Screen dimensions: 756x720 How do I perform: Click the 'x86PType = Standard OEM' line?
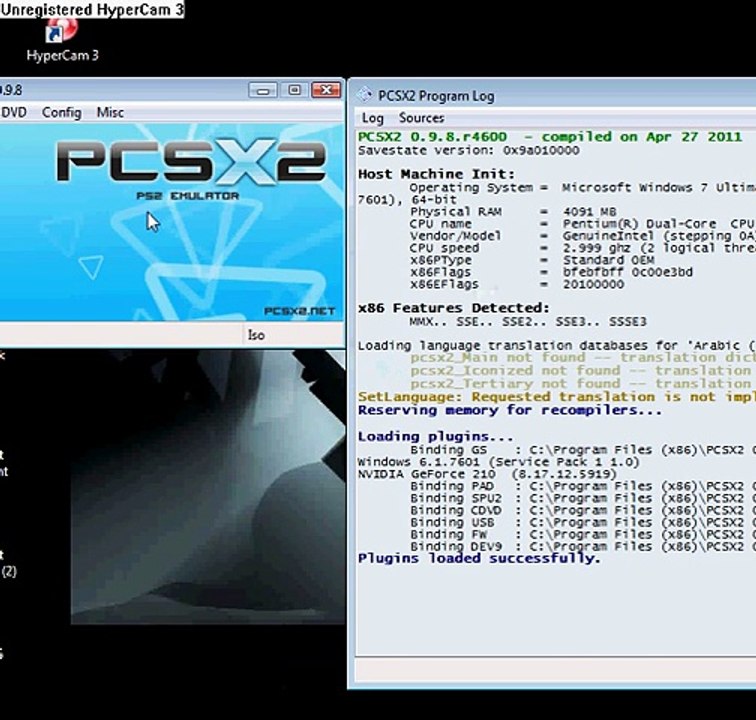pyautogui.click(x=532, y=260)
